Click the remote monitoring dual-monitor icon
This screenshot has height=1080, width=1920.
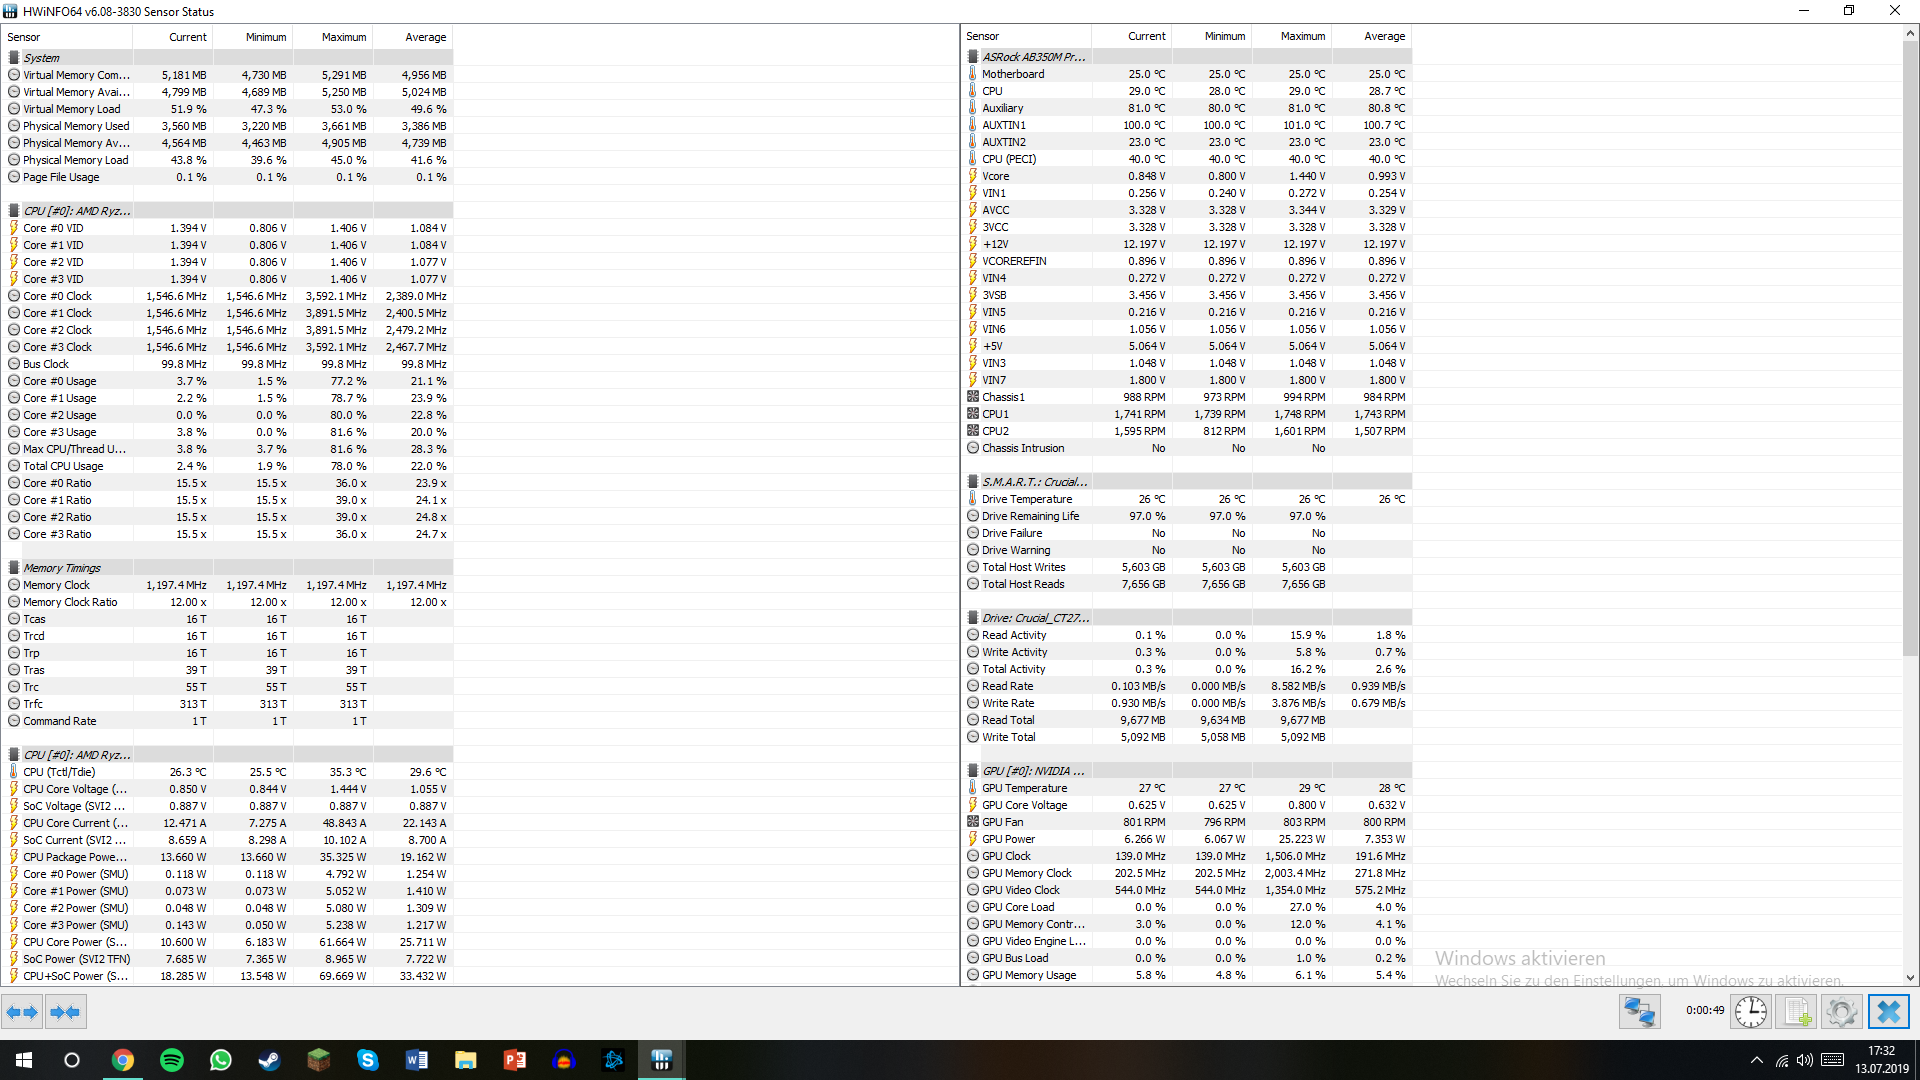tap(1639, 1011)
